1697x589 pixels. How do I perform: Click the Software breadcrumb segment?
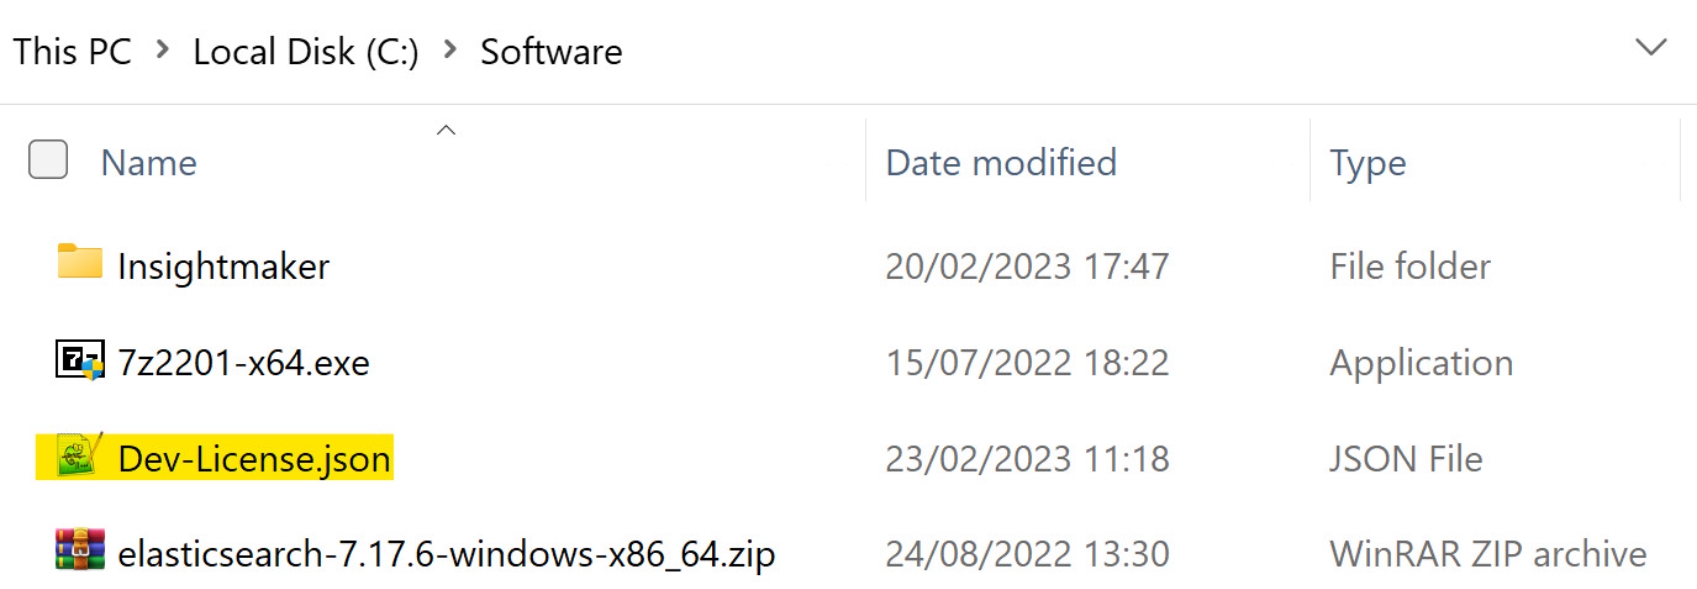551,52
